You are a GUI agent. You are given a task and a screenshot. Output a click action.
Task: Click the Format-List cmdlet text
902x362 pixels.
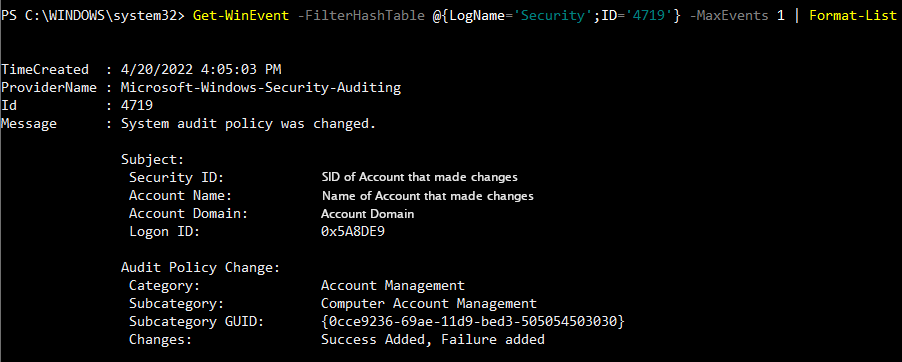point(853,16)
